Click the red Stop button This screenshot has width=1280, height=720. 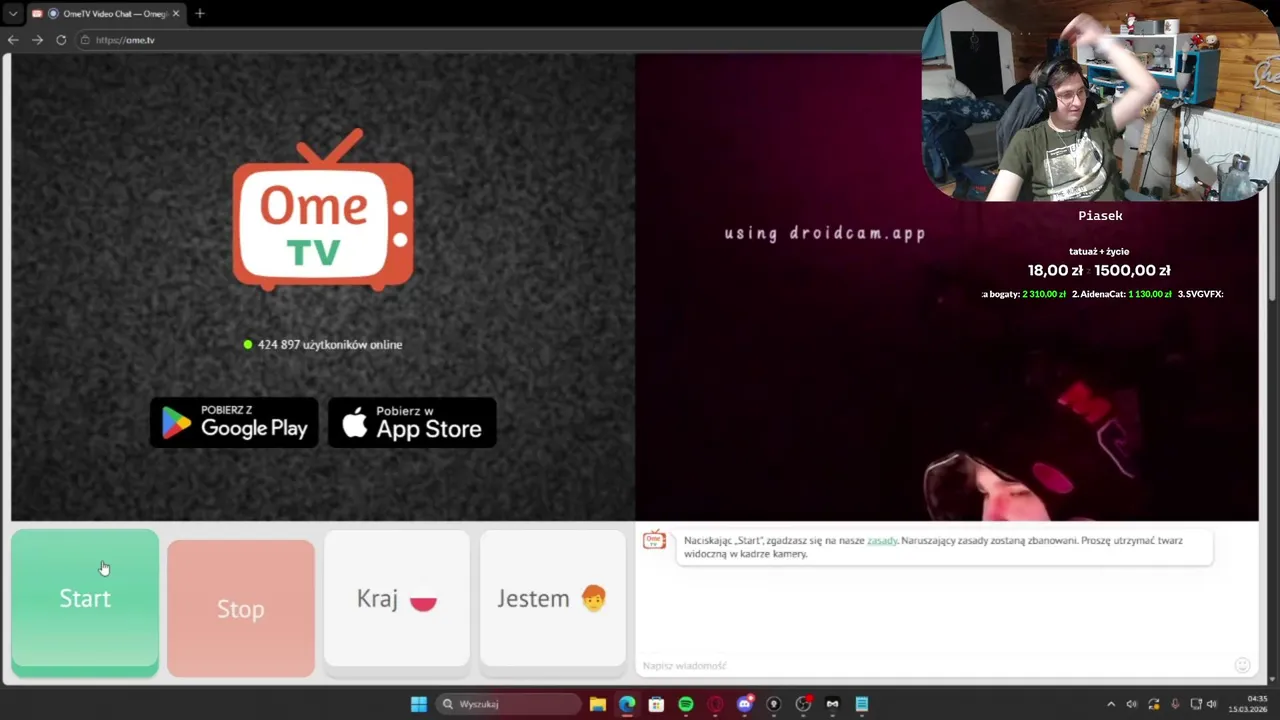241,608
